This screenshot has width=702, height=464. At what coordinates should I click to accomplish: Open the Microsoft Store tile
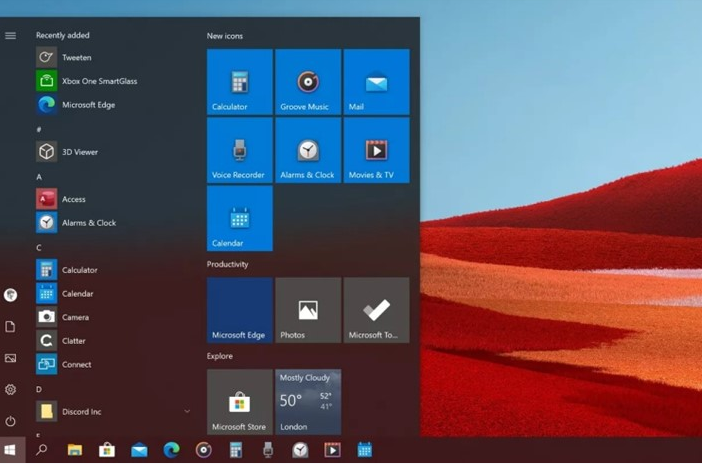[240, 402]
